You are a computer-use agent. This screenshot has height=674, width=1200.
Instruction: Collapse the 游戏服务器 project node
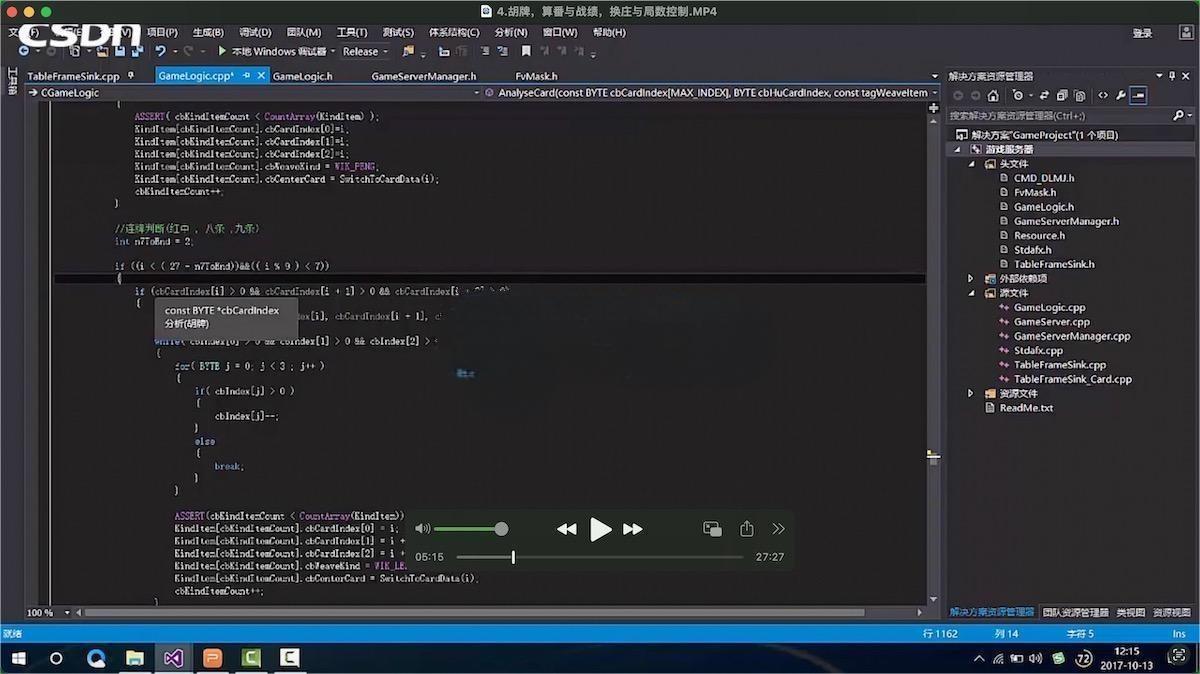click(956, 149)
